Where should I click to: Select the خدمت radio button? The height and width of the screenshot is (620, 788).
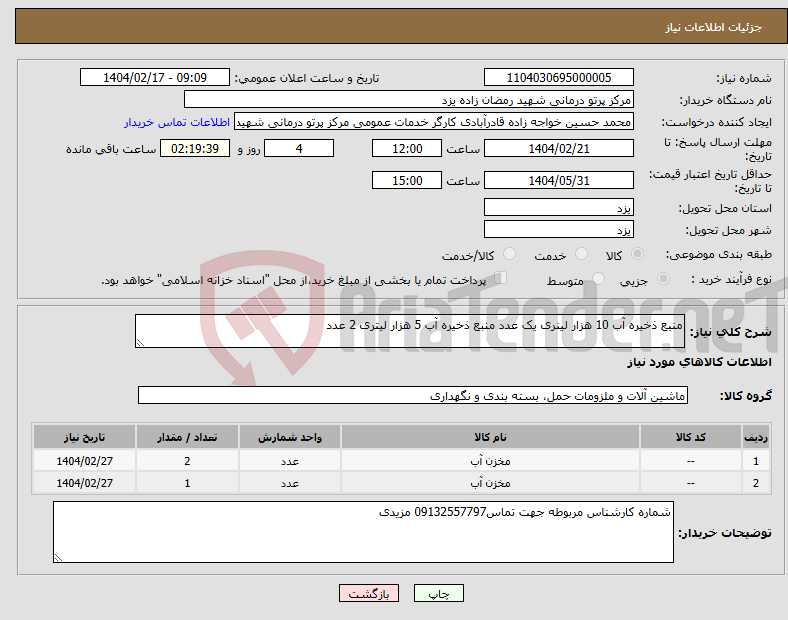581,254
